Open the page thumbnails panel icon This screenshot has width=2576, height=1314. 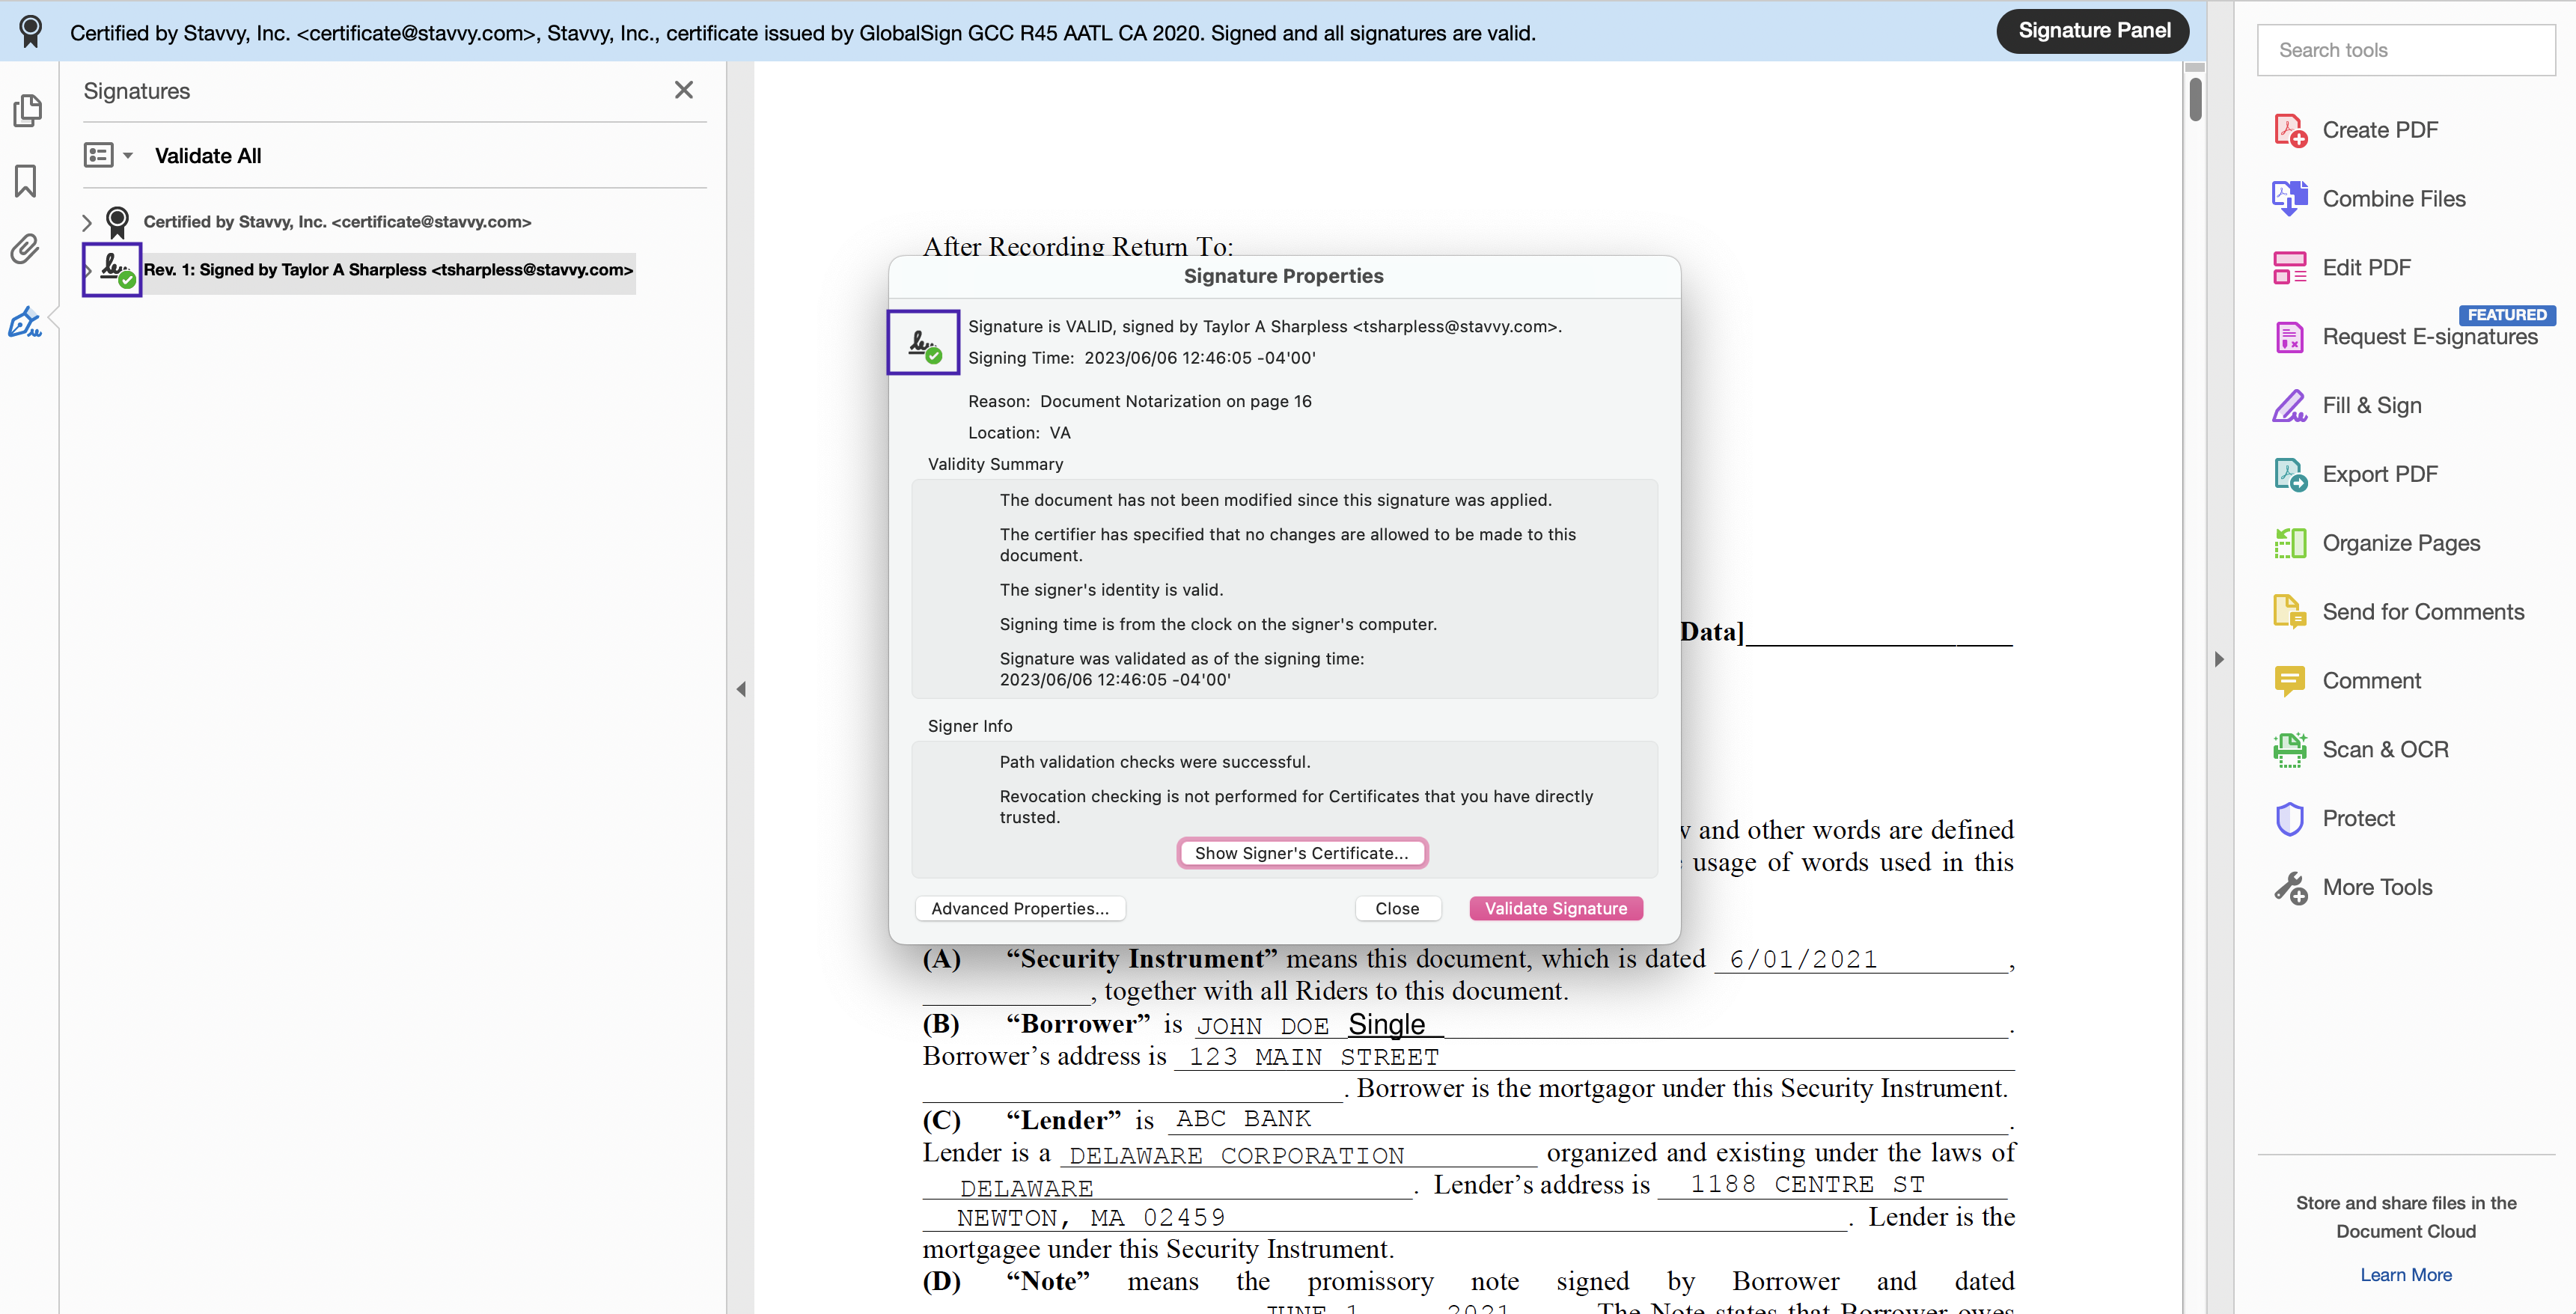click(x=27, y=110)
